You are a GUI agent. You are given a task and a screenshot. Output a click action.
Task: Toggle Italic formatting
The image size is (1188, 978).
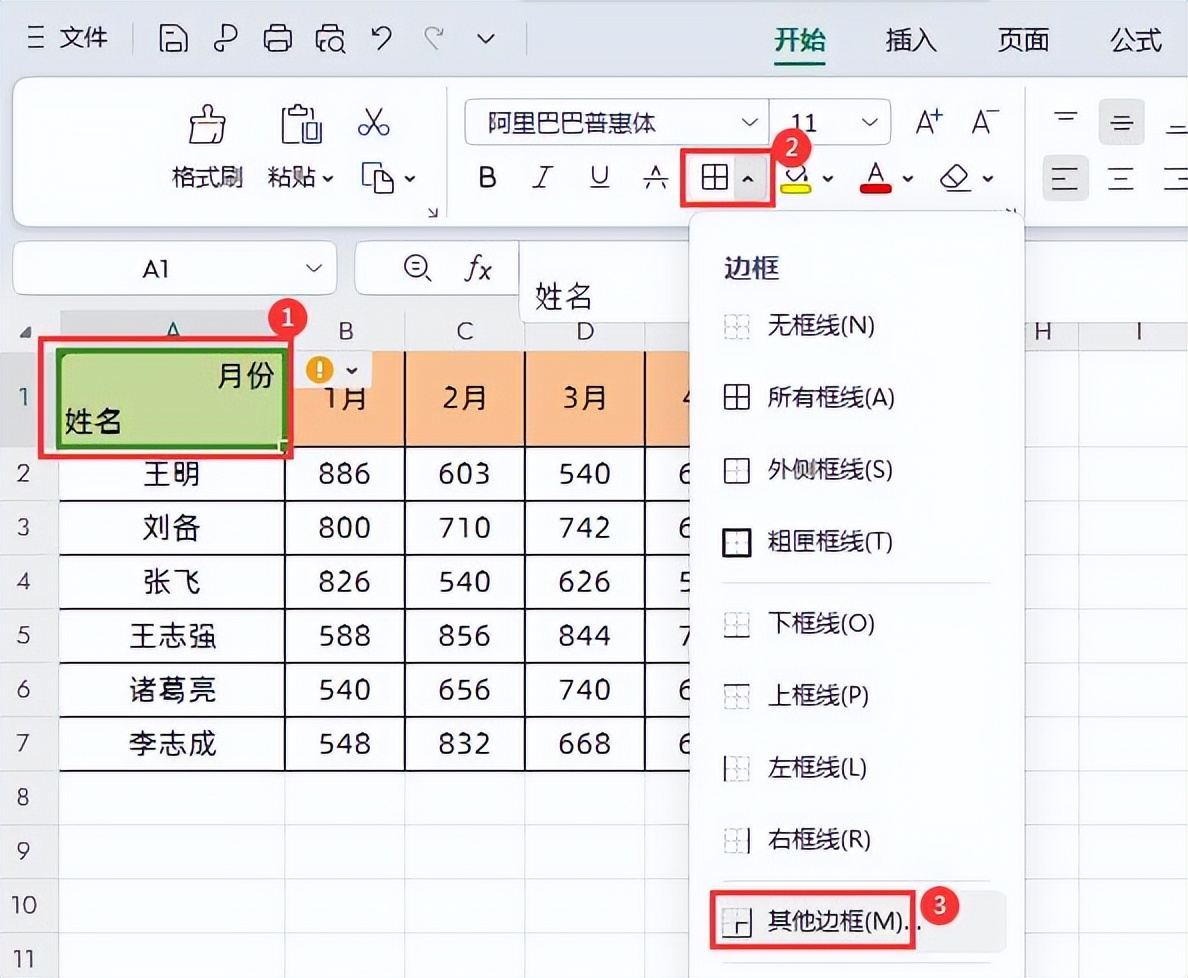542,178
